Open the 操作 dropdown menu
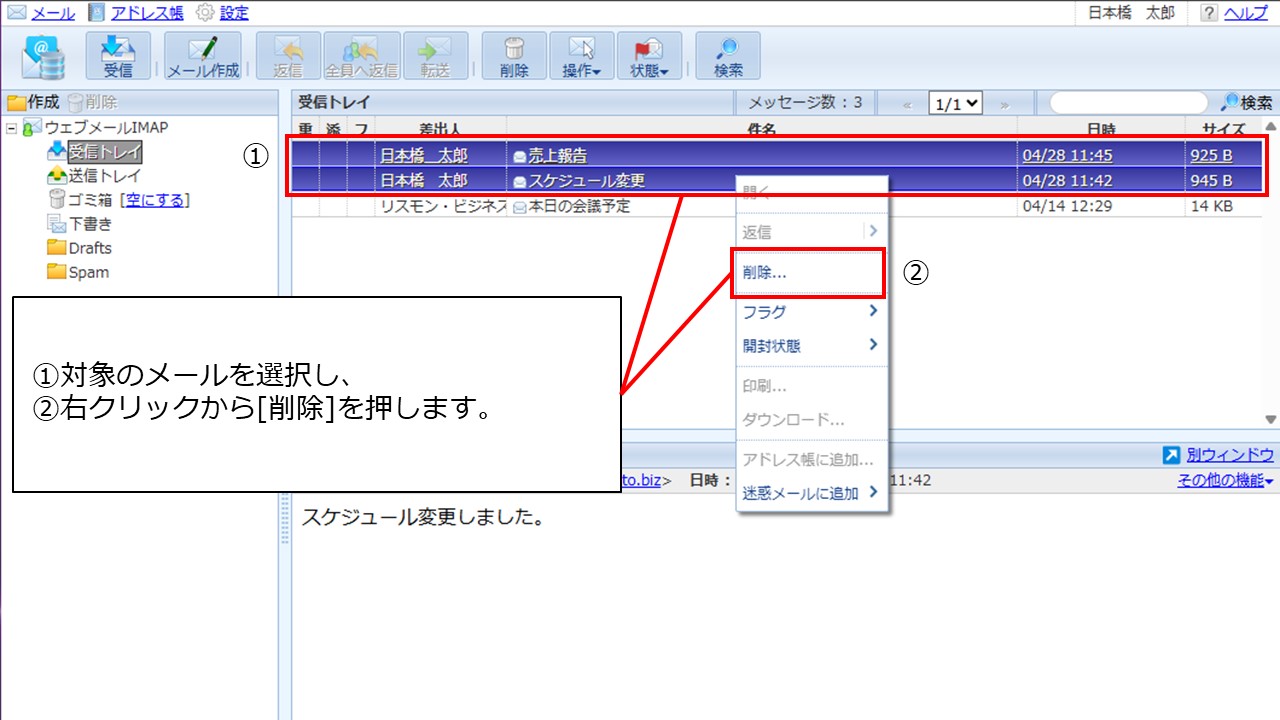The height and width of the screenshot is (720, 1280). (x=581, y=56)
